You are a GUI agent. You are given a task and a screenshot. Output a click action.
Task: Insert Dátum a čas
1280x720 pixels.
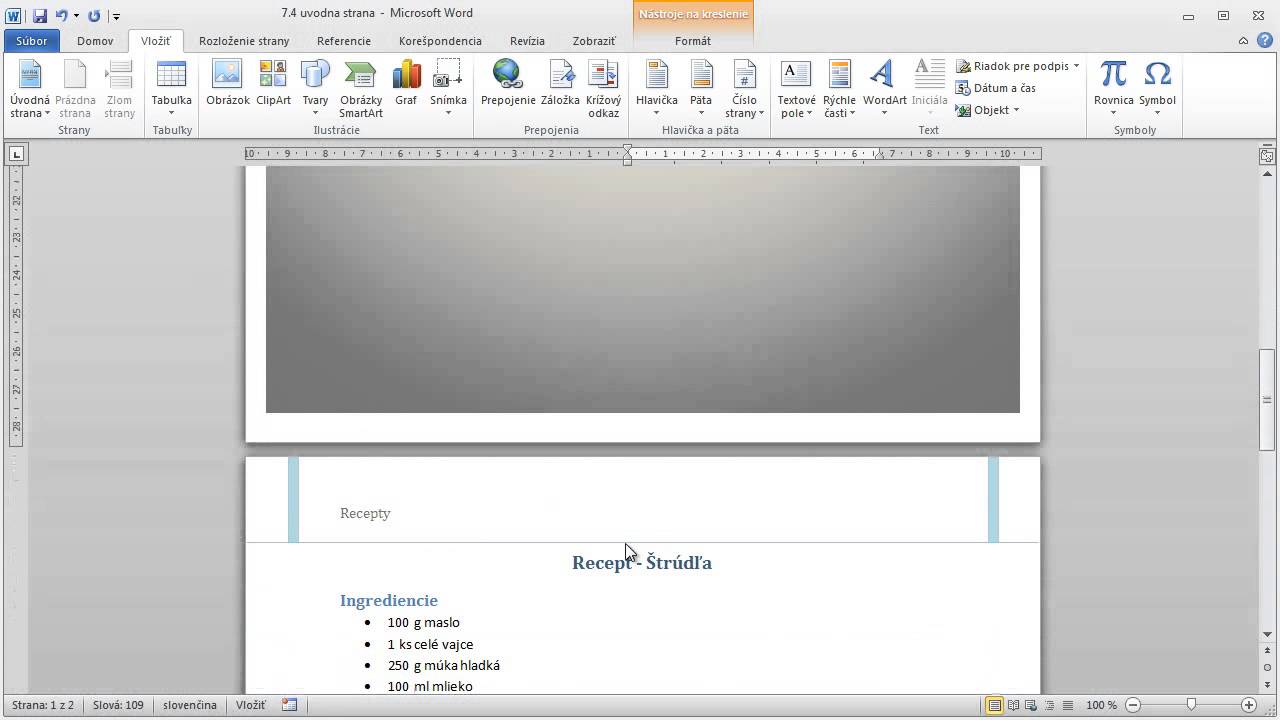(996, 88)
